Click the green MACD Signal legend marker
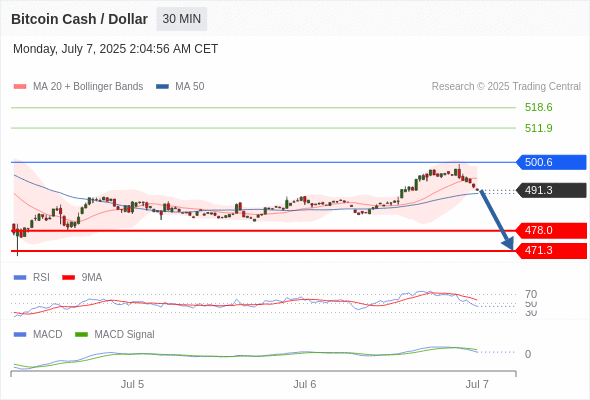 81,334
